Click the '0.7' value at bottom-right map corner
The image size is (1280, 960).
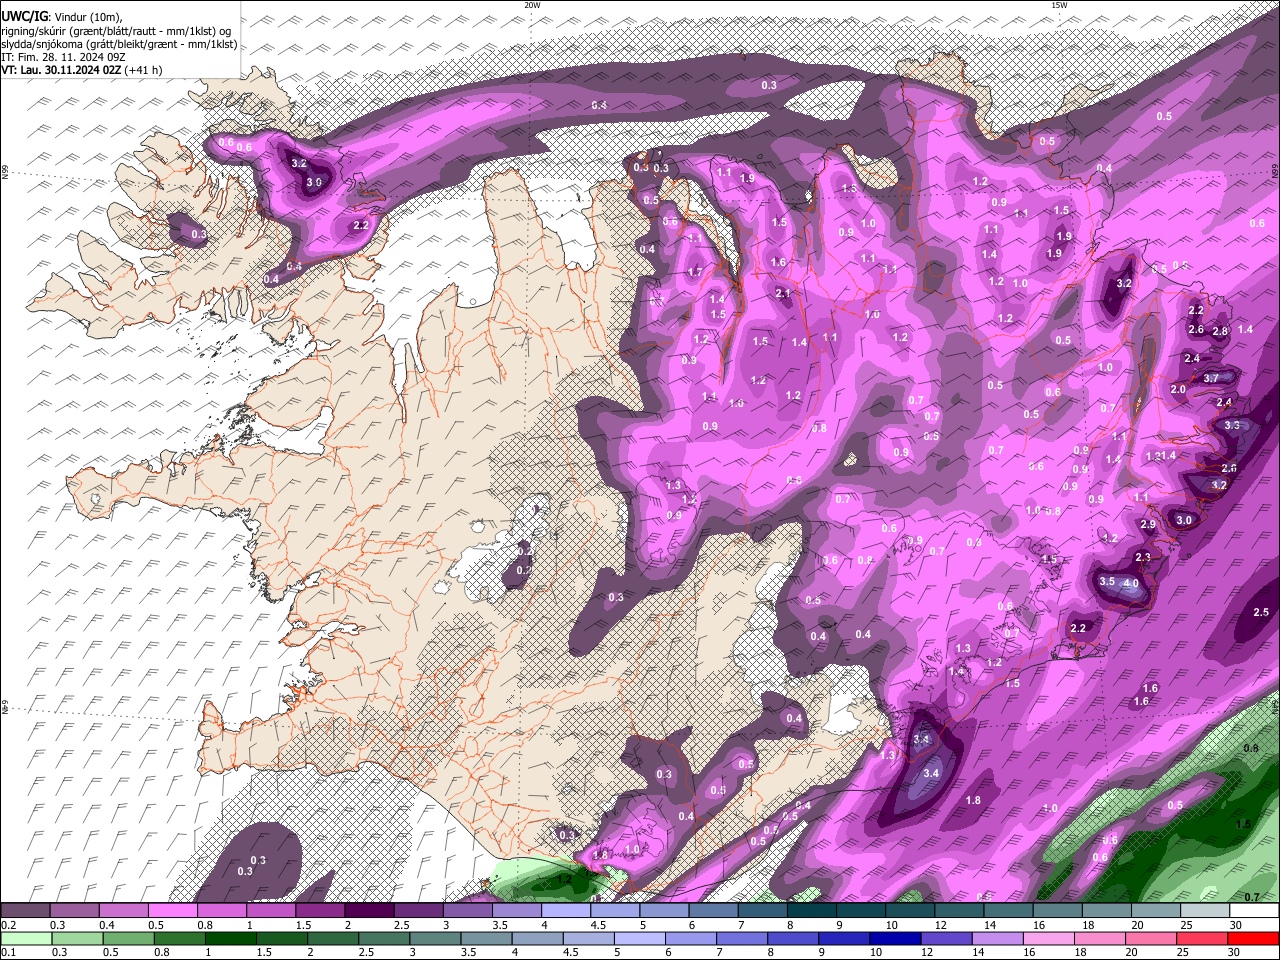(1252, 897)
